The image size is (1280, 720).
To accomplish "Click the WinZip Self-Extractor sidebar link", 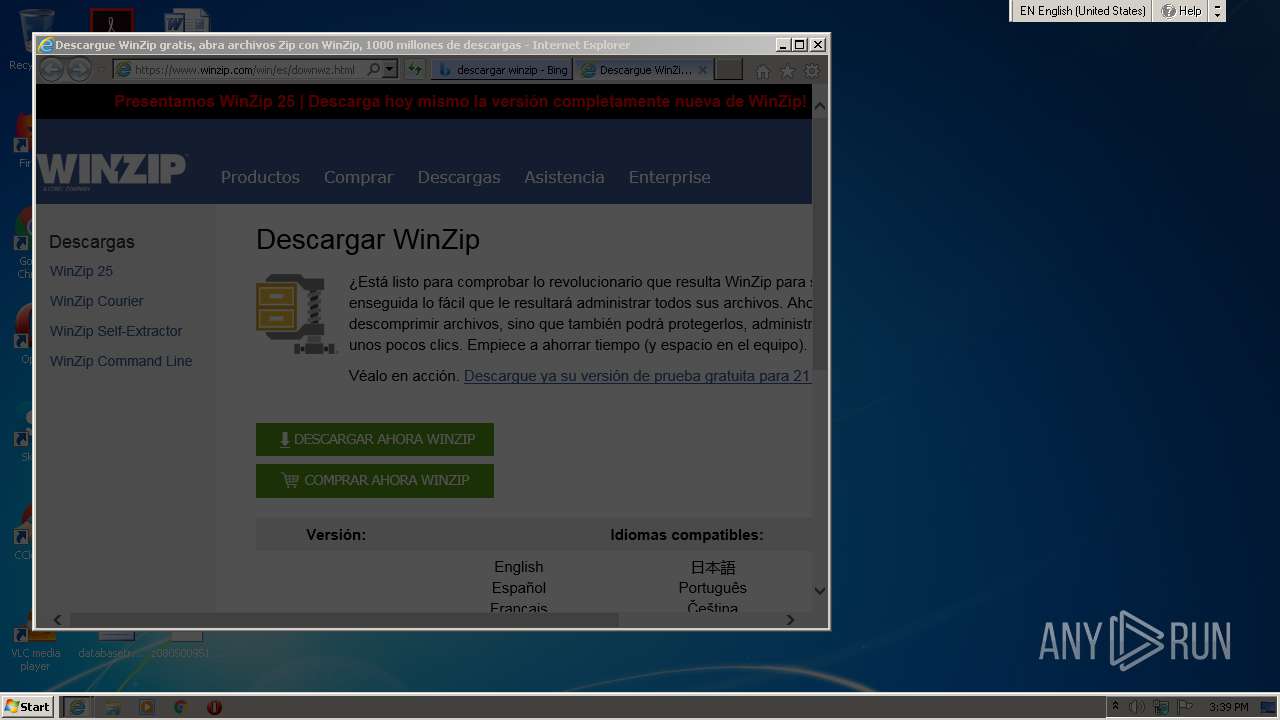I will [x=116, y=331].
